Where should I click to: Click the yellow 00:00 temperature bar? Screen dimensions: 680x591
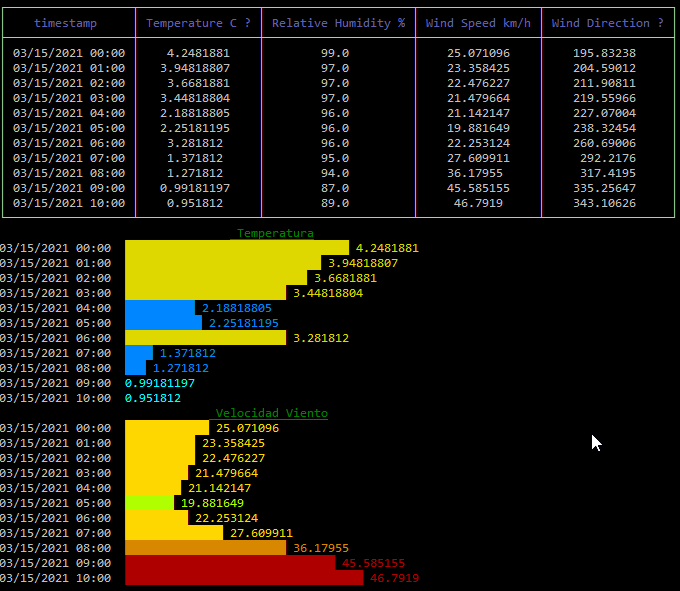(237, 248)
